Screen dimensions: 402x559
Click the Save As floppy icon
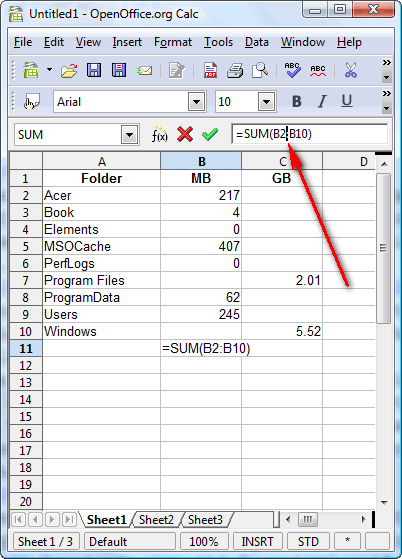[x=119, y=70]
